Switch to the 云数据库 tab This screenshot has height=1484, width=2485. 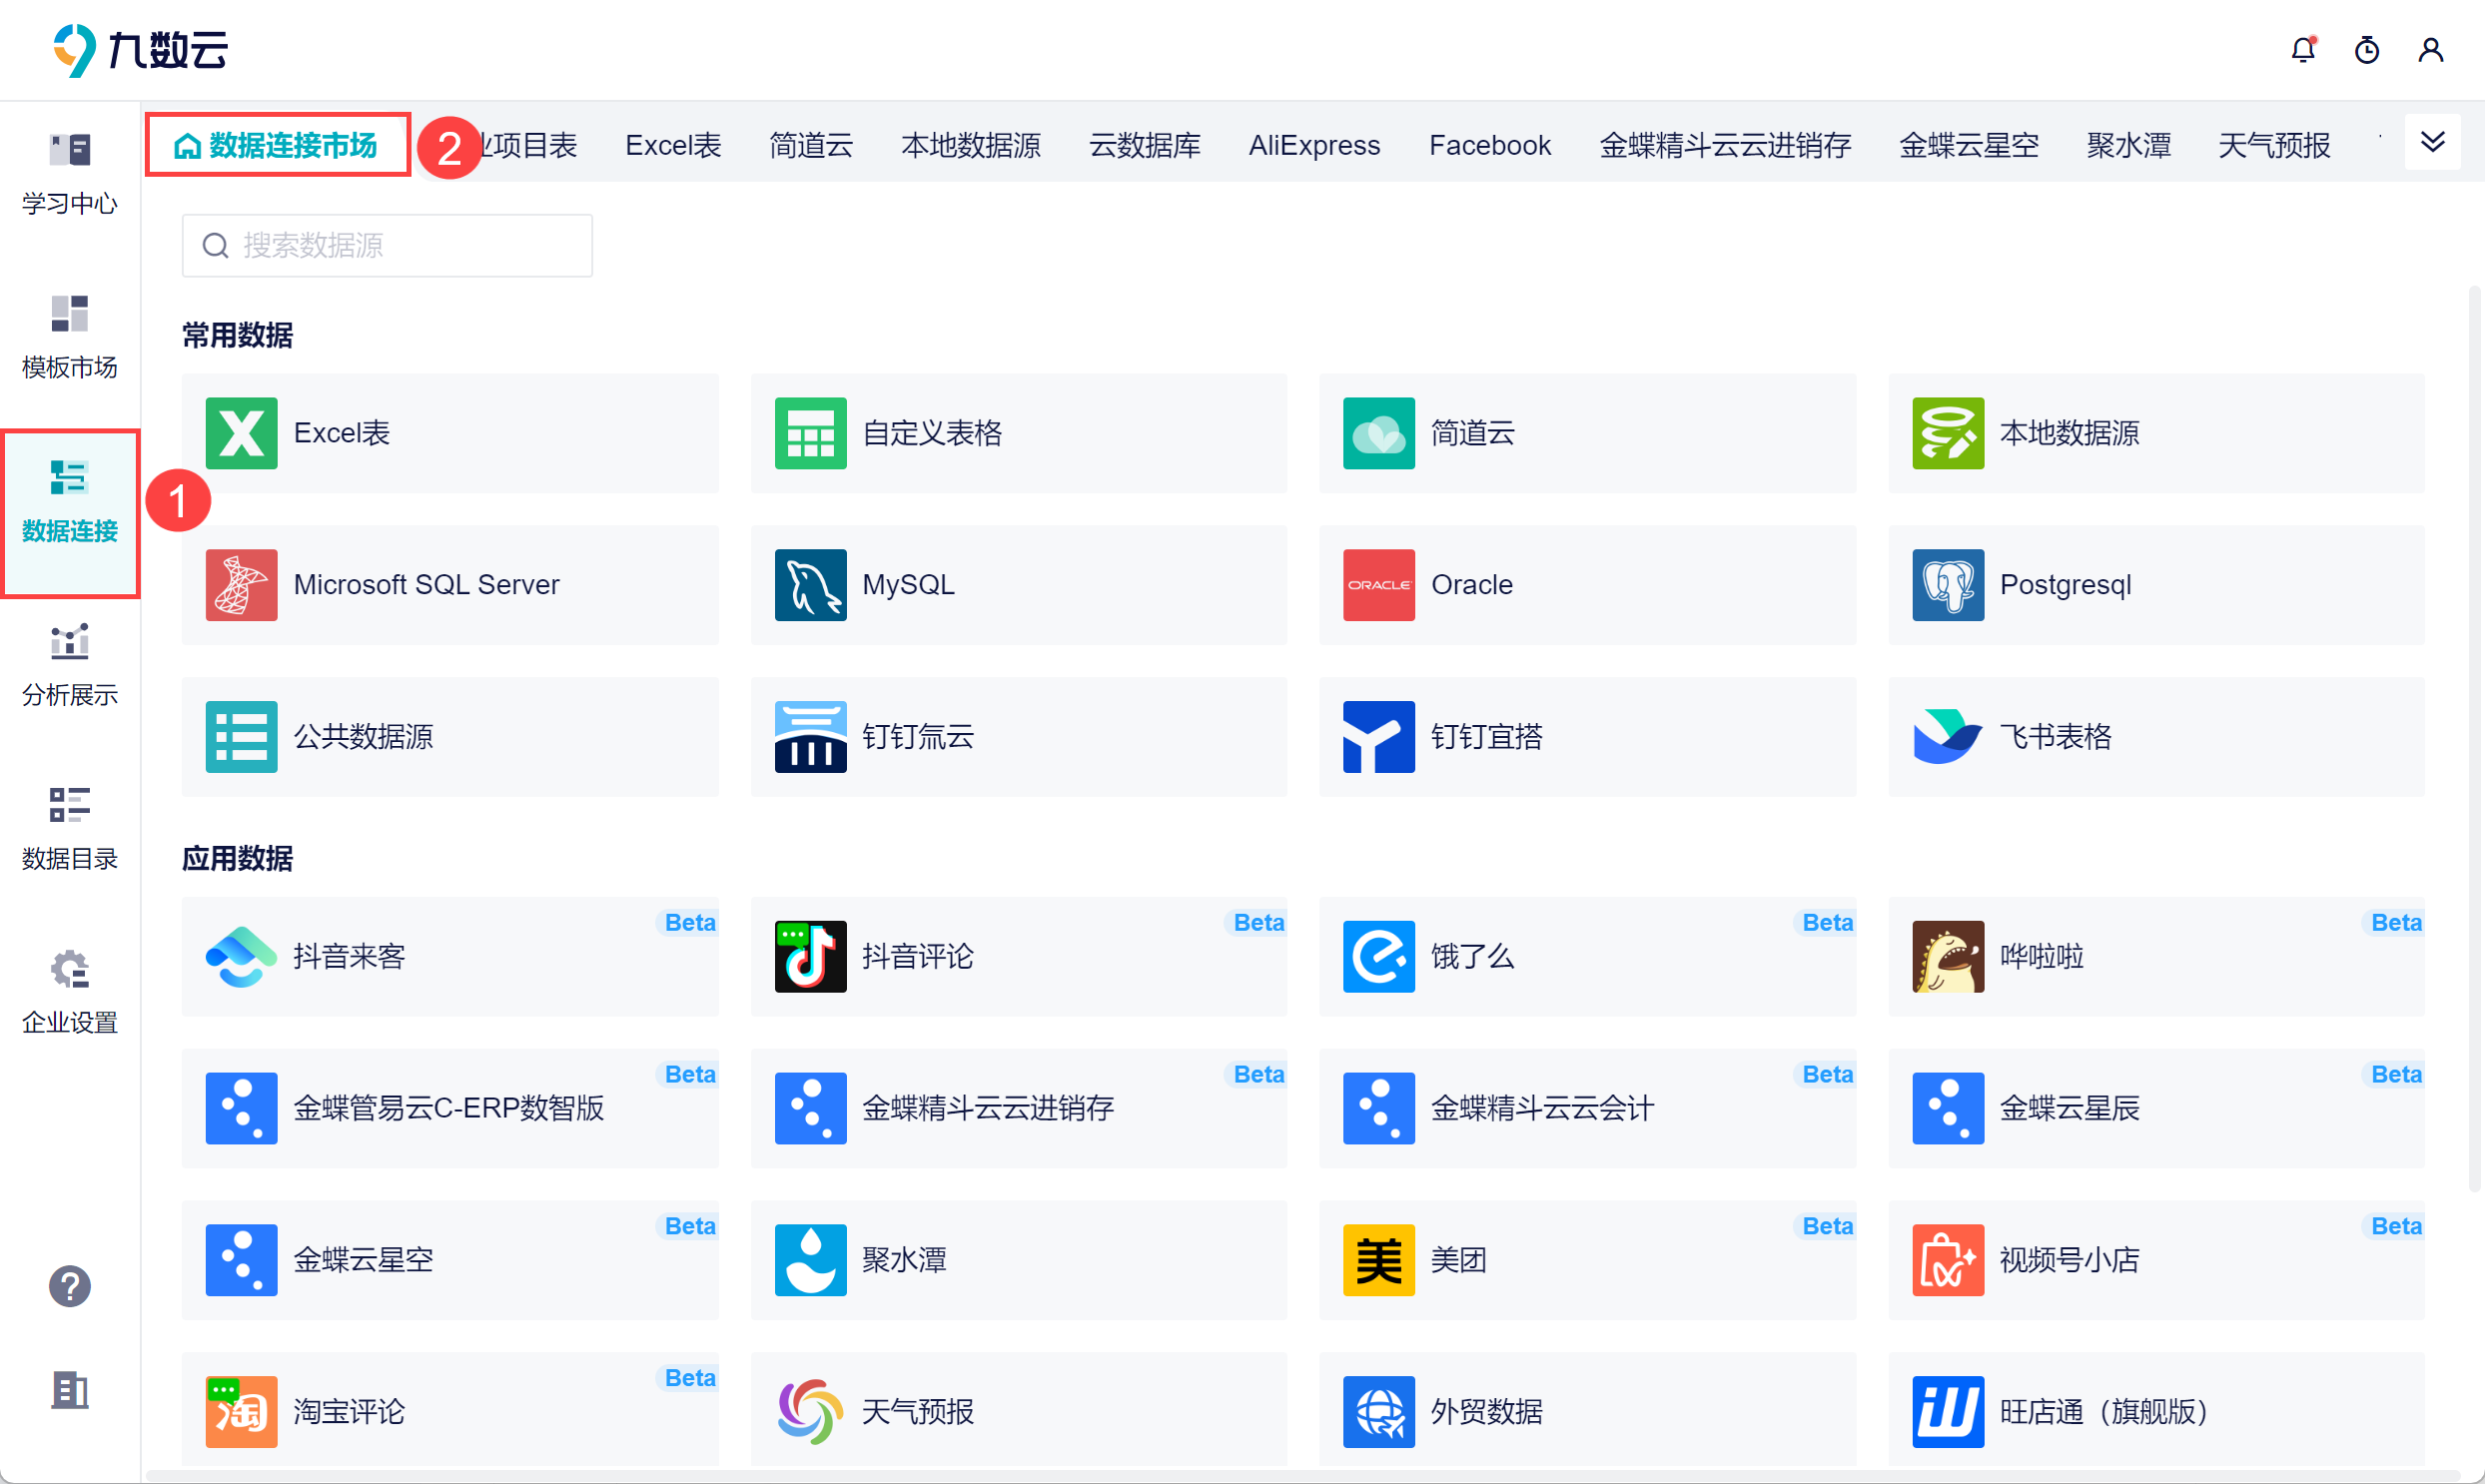[1145, 146]
